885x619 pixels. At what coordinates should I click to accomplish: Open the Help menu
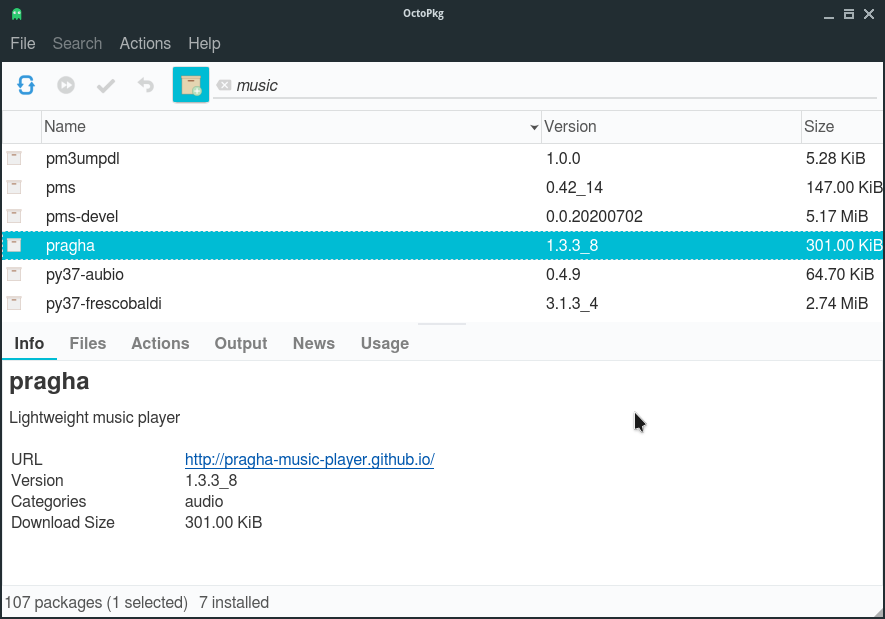(204, 43)
